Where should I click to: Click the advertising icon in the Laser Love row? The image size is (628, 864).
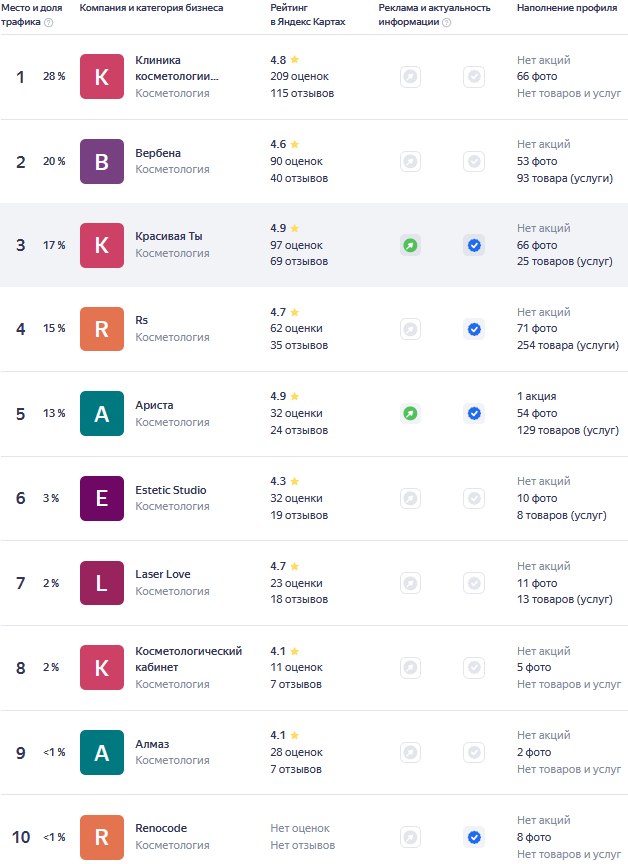(x=410, y=583)
